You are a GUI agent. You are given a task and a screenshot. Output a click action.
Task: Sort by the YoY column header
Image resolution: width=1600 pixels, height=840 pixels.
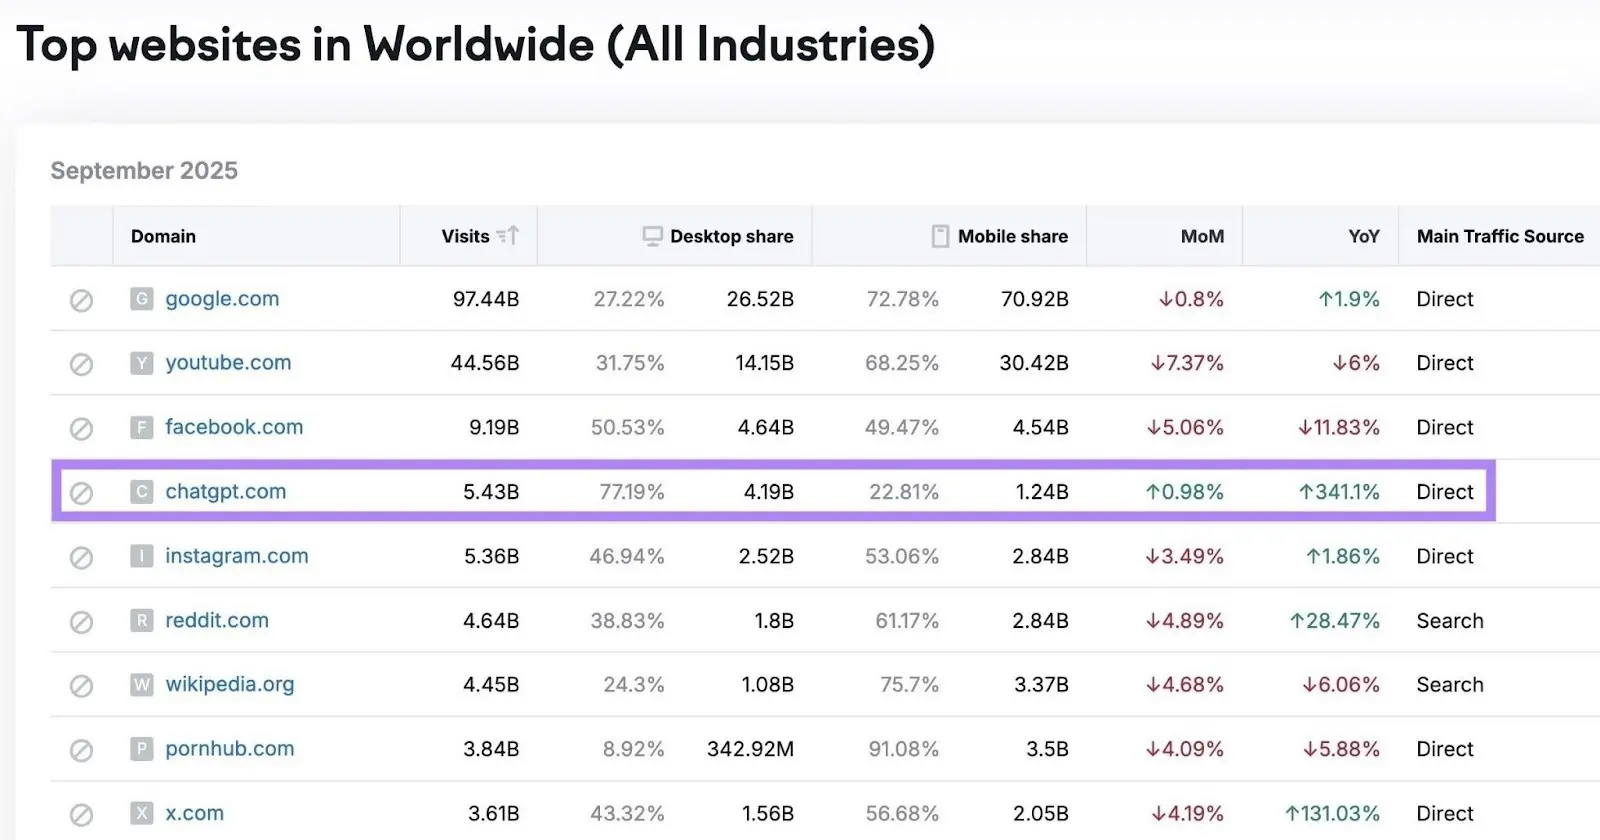coord(1363,236)
